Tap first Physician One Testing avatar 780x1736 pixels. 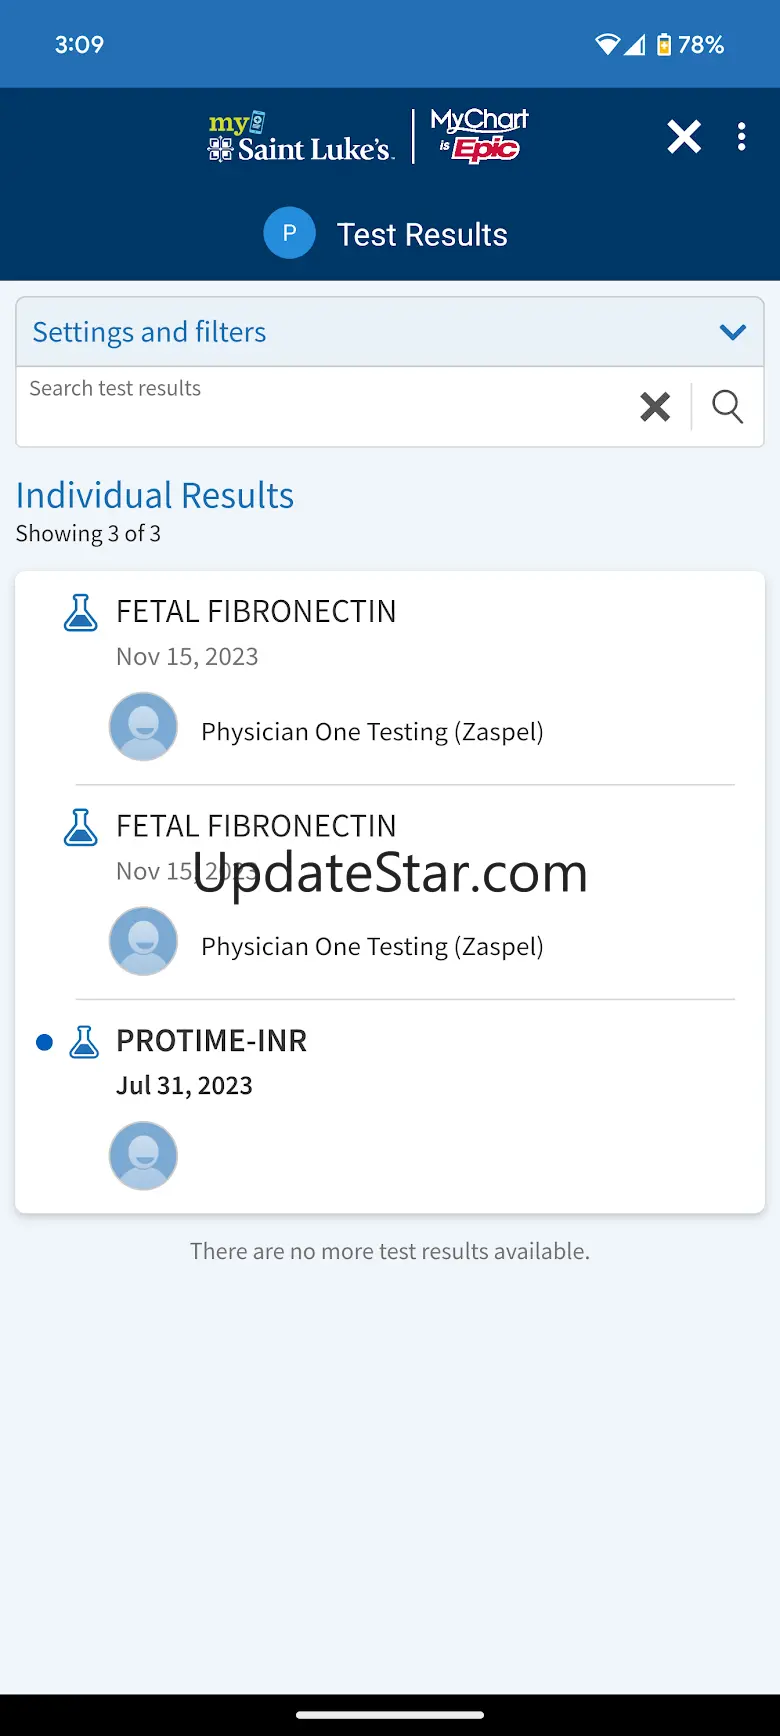pos(143,727)
